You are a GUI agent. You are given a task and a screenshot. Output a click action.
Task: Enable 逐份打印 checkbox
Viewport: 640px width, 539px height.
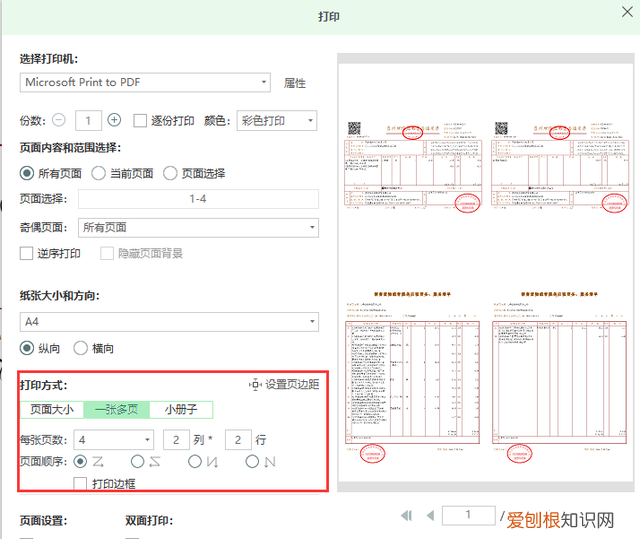[140, 121]
